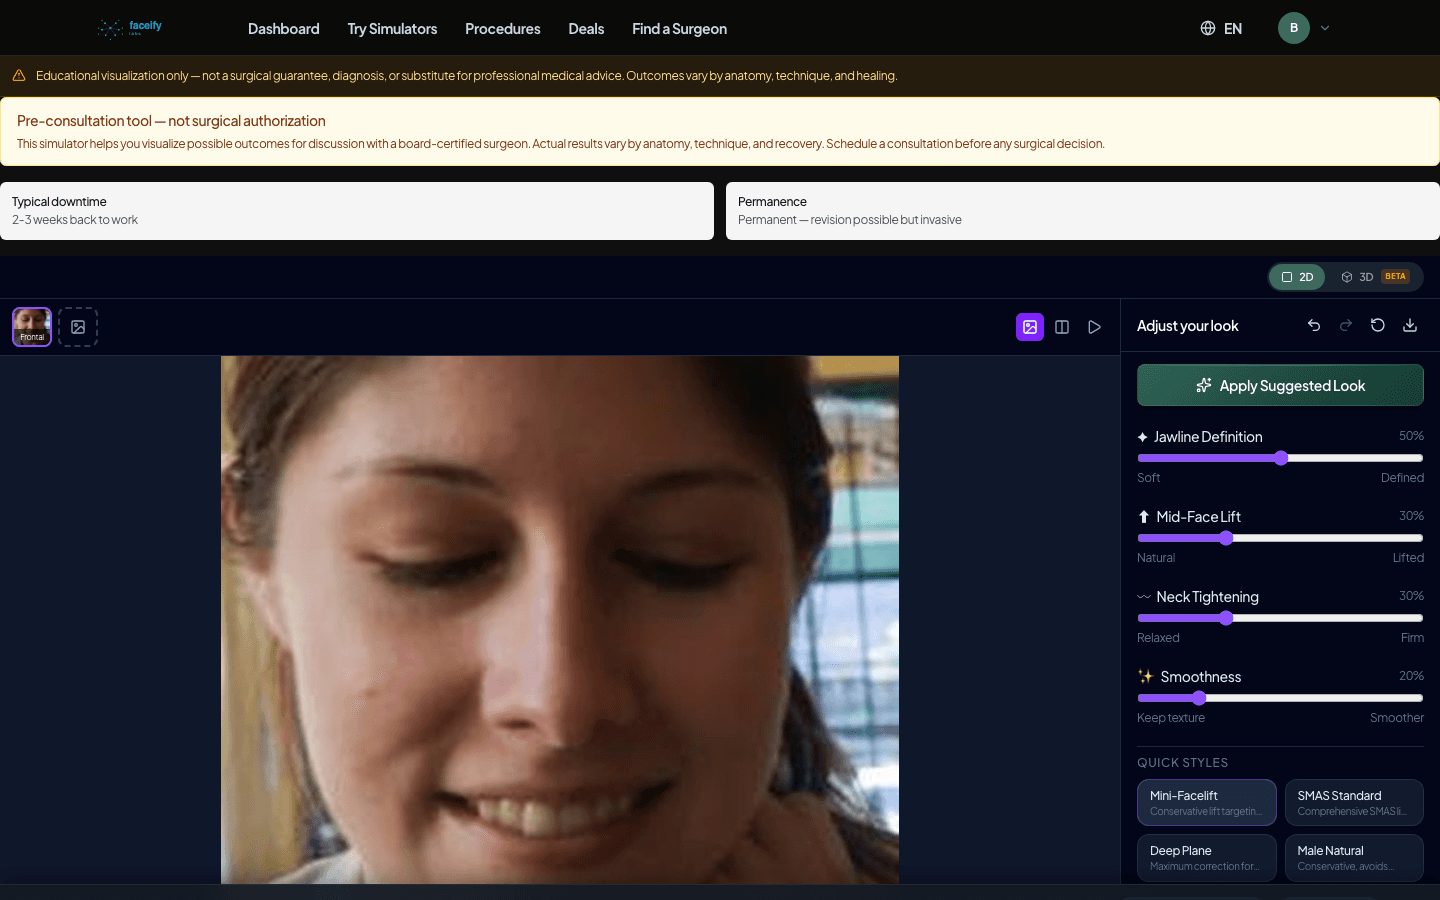Click the Neck Tightening slider handle
The image size is (1440, 900).
[1226, 618]
